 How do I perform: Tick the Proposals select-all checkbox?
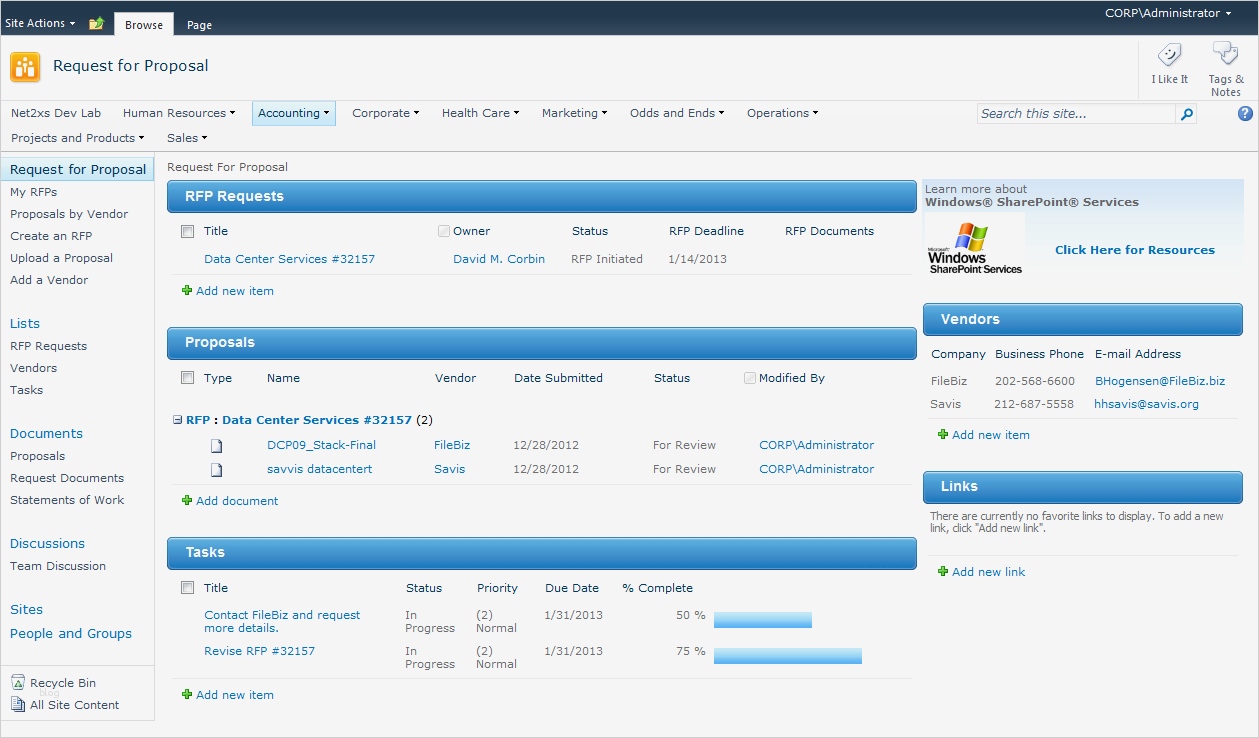coord(187,378)
